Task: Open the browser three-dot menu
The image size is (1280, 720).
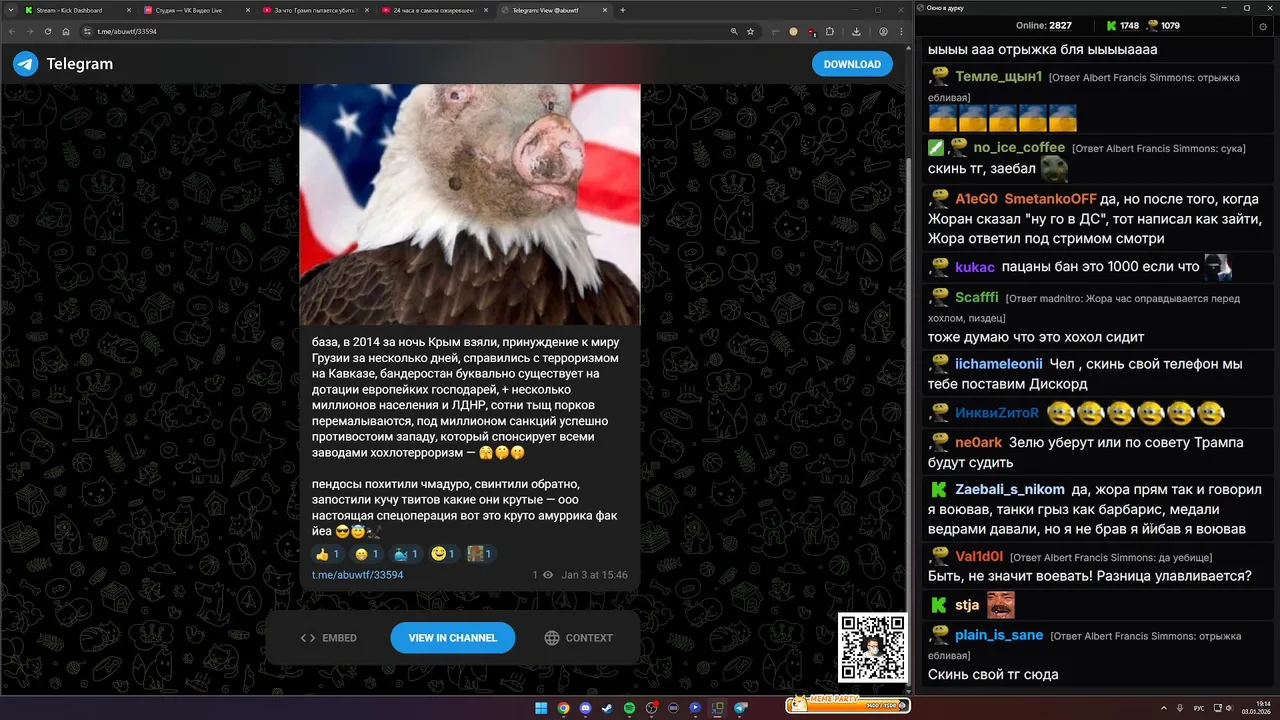Action: pyautogui.click(x=902, y=31)
